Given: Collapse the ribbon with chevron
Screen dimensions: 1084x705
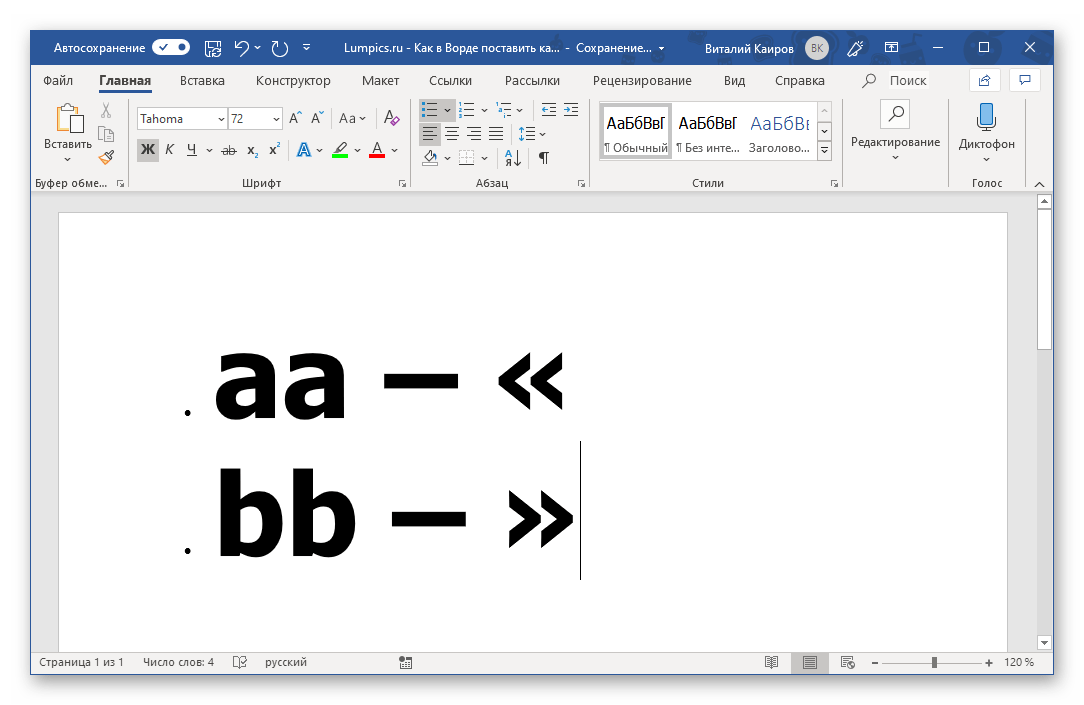Looking at the screenshot, I should [1039, 184].
